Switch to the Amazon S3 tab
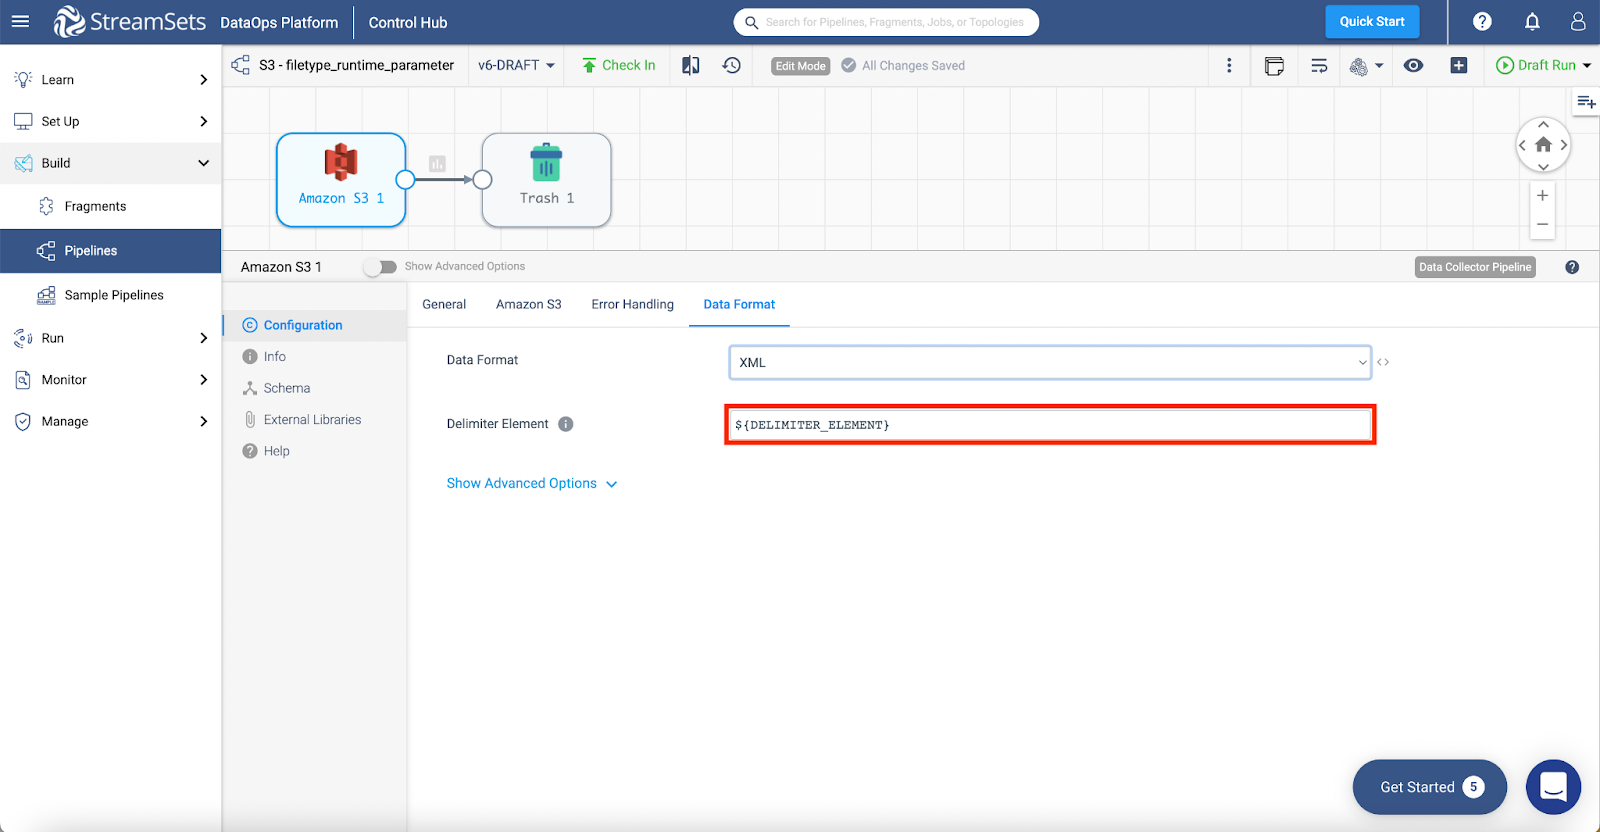The image size is (1600, 832). (529, 304)
